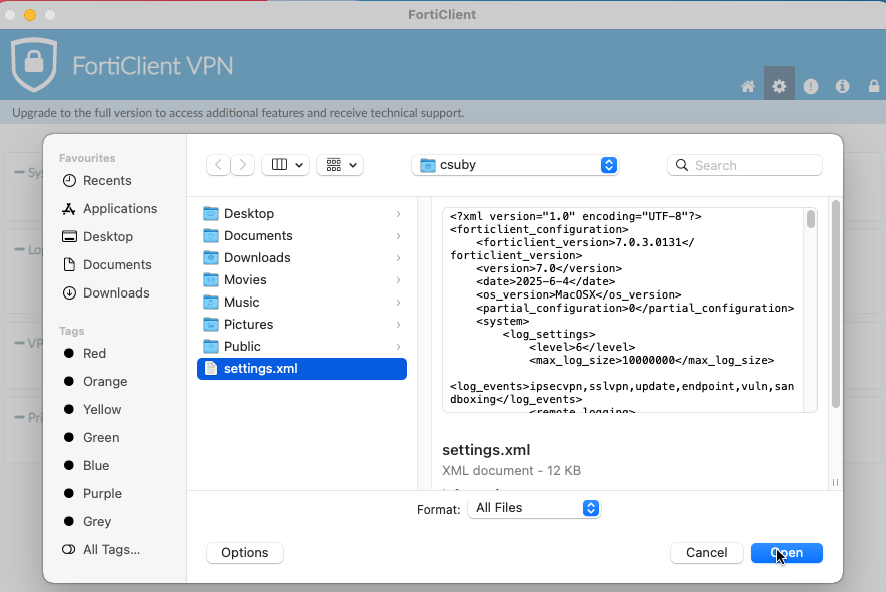The image size is (886, 592).
Task: Select the Pictures folder in file list
Action: 302,324
